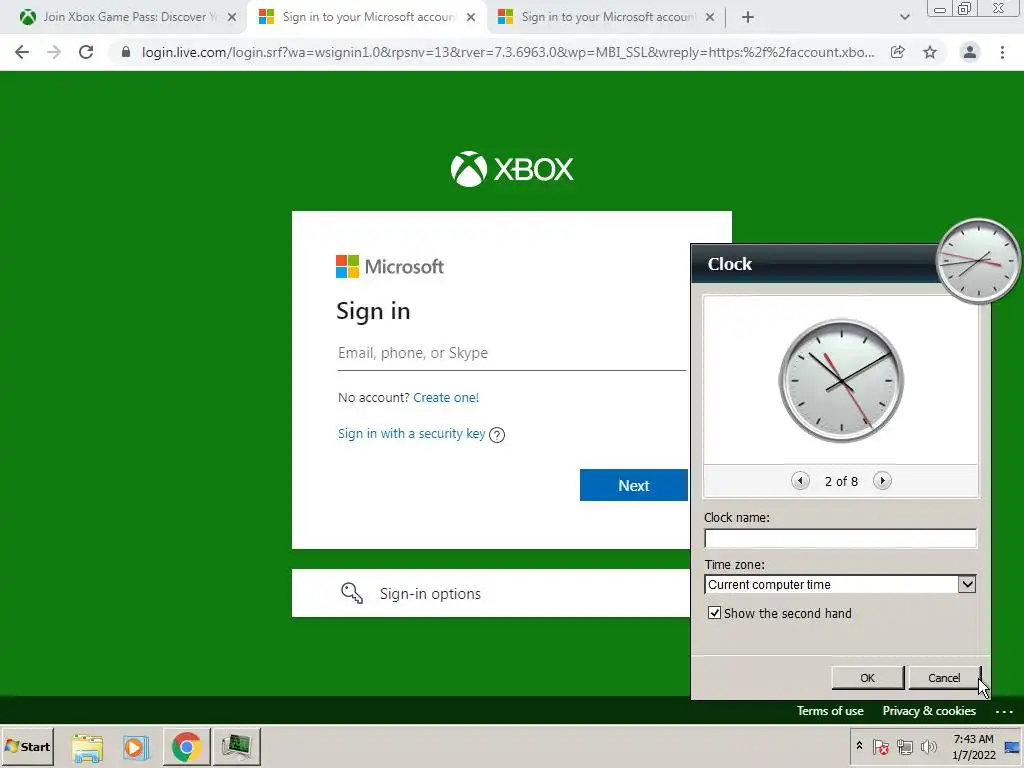Click the clock face preview image

tap(841, 380)
